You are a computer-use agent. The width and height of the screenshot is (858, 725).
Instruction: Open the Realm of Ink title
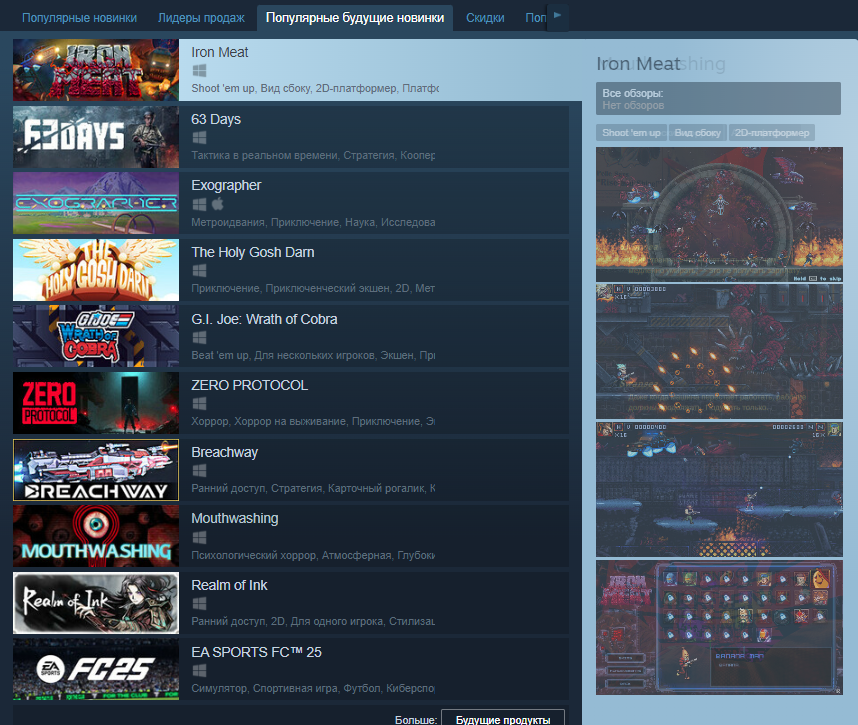click(229, 585)
